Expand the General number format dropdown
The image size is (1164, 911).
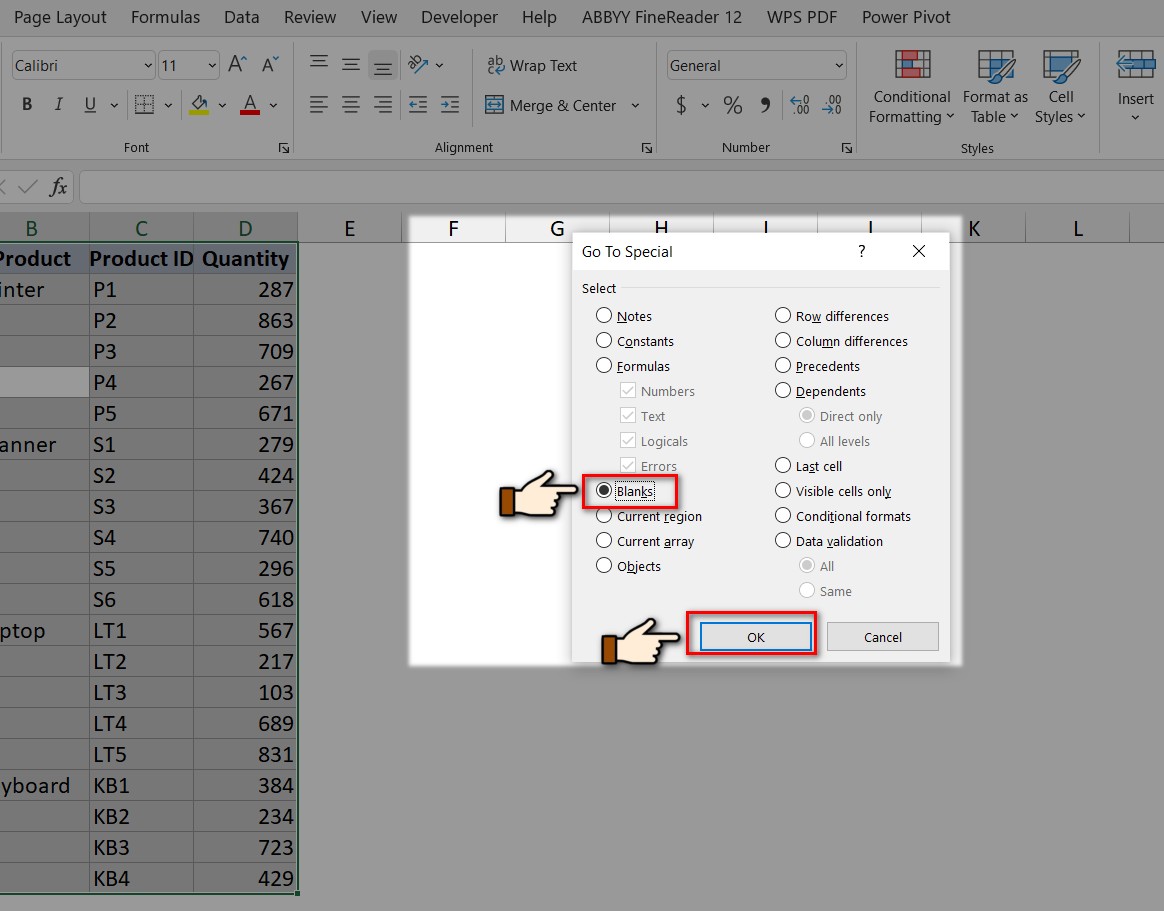(756, 66)
